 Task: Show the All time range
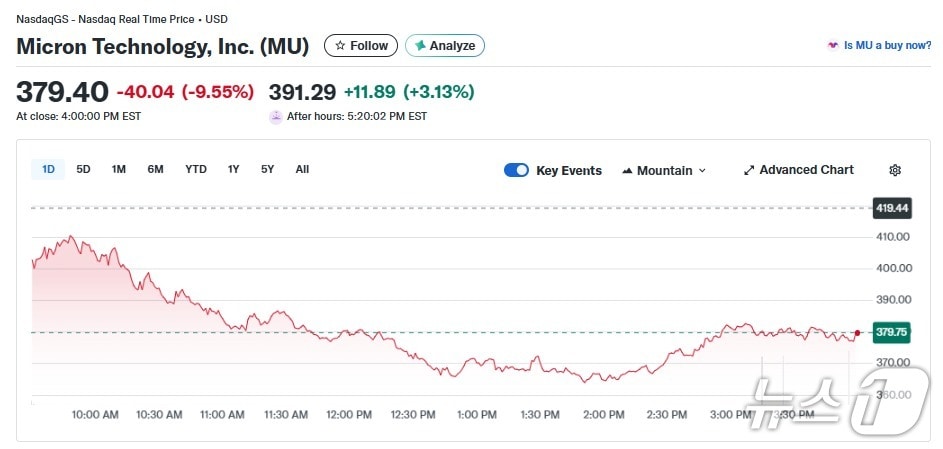(302, 169)
